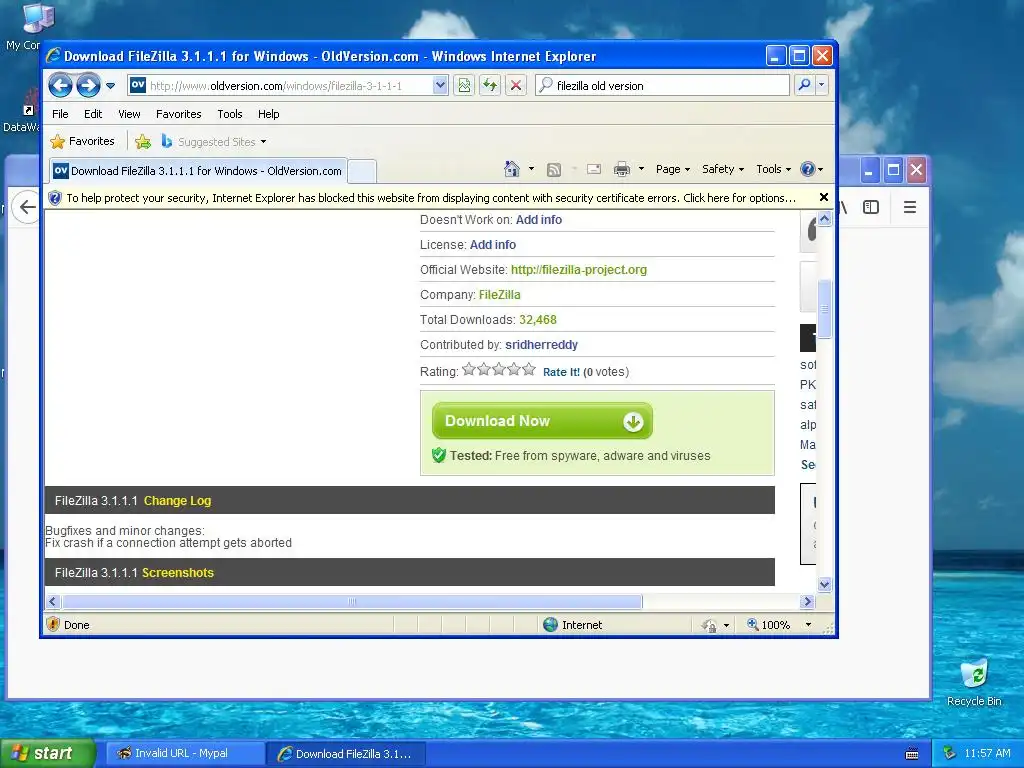Click status bar security shield icon

tap(54, 625)
